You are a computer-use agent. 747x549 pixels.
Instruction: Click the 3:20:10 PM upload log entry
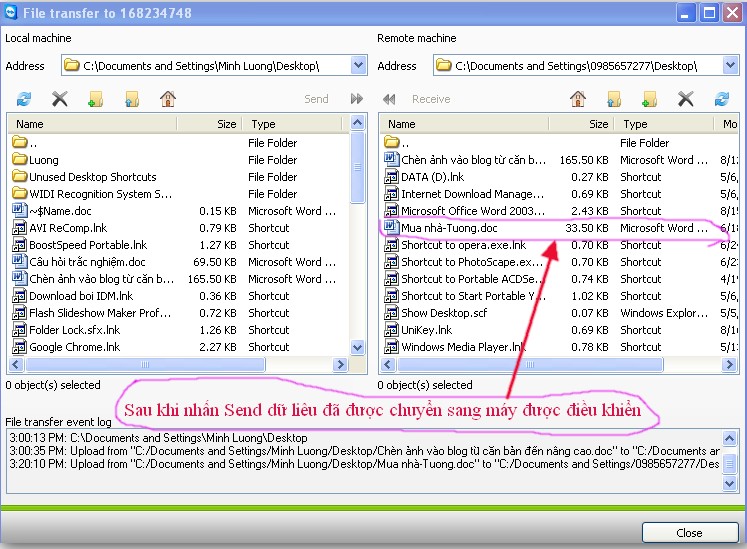point(364,464)
